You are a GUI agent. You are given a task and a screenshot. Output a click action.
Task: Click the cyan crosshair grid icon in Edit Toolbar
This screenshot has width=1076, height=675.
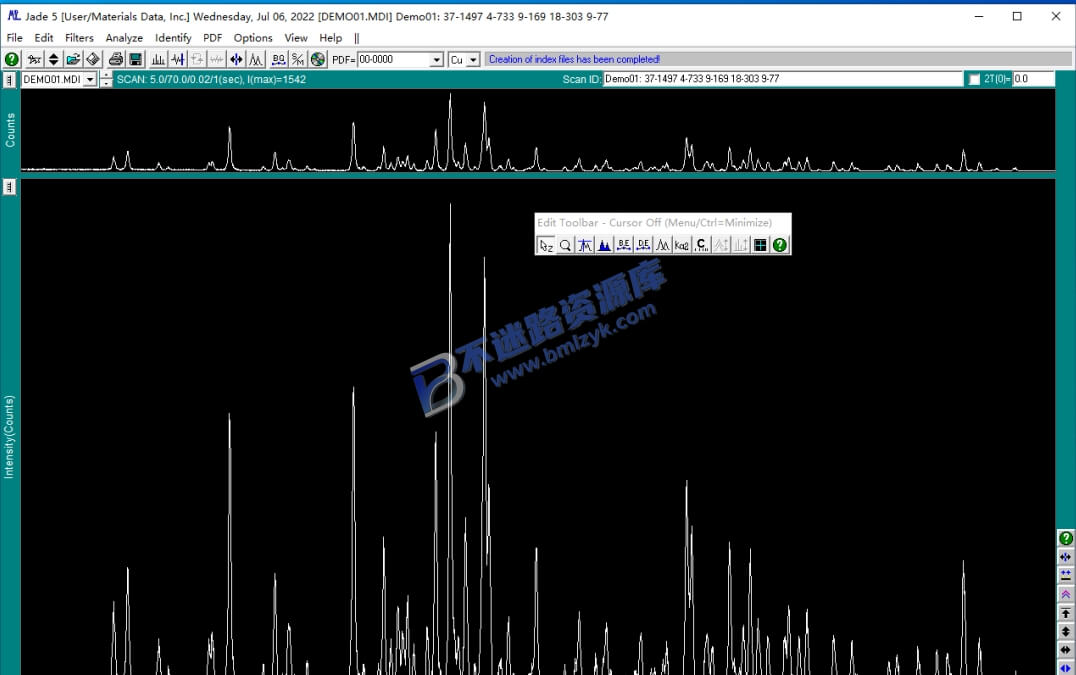pyautogui.click(x=760, y=245)
